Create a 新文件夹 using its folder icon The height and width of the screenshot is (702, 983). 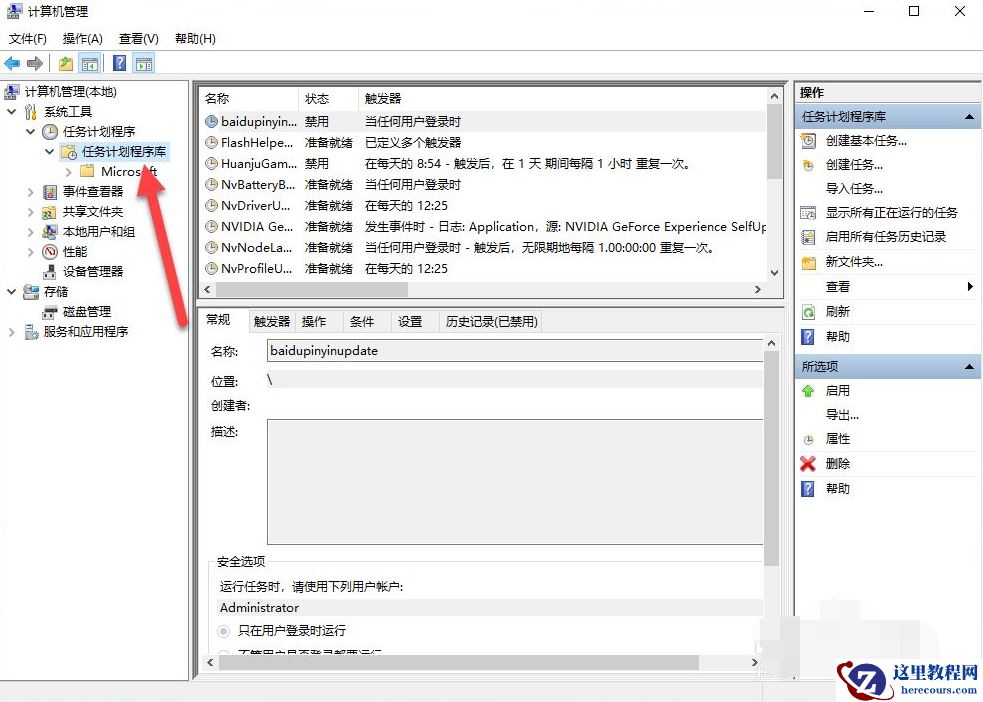[x=811, y=262]
